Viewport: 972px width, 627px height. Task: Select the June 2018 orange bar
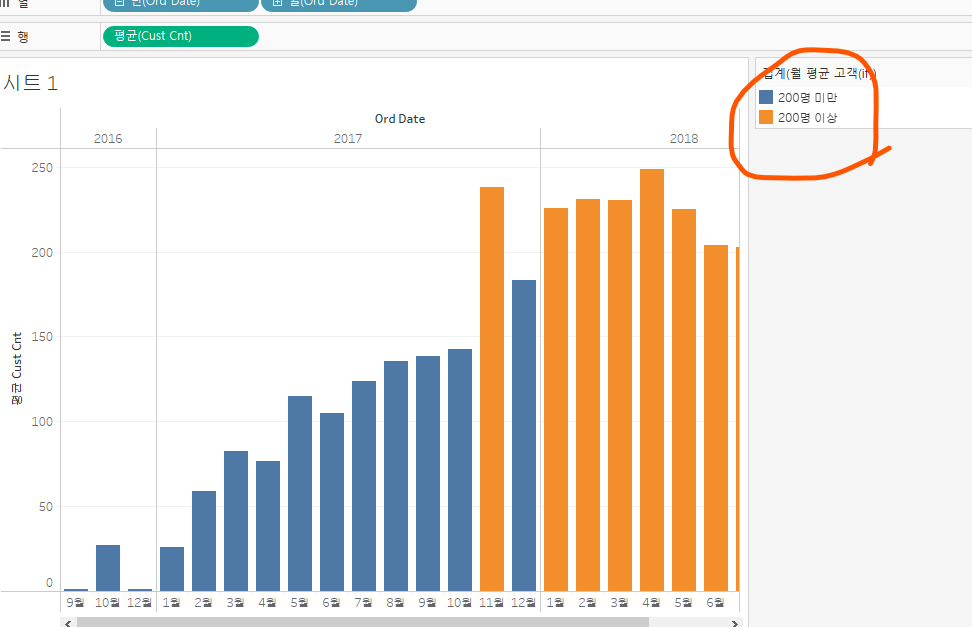tap(716, 418)
